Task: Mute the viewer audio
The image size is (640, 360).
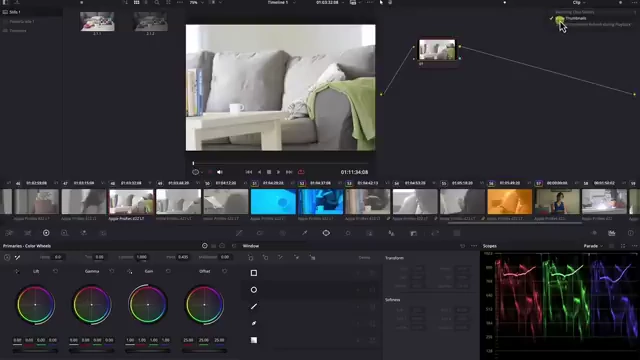Action: (220, 172)
